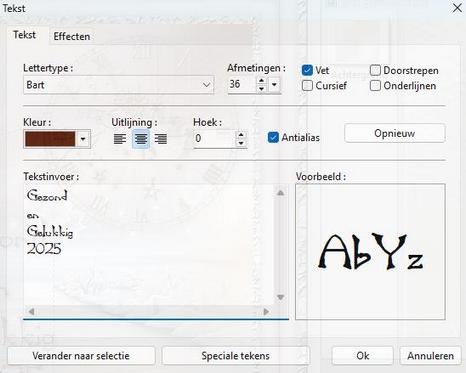The image size is (466, 373).
Task: Click the word Gelukkig in text input
Action: (x=50, y=231)
